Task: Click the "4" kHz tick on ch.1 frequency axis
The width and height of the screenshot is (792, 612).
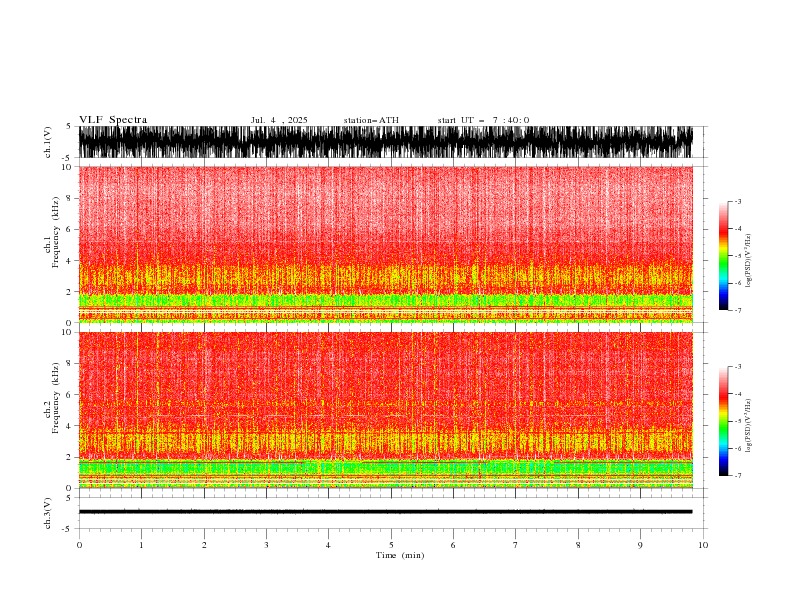Action: [69, 261]
